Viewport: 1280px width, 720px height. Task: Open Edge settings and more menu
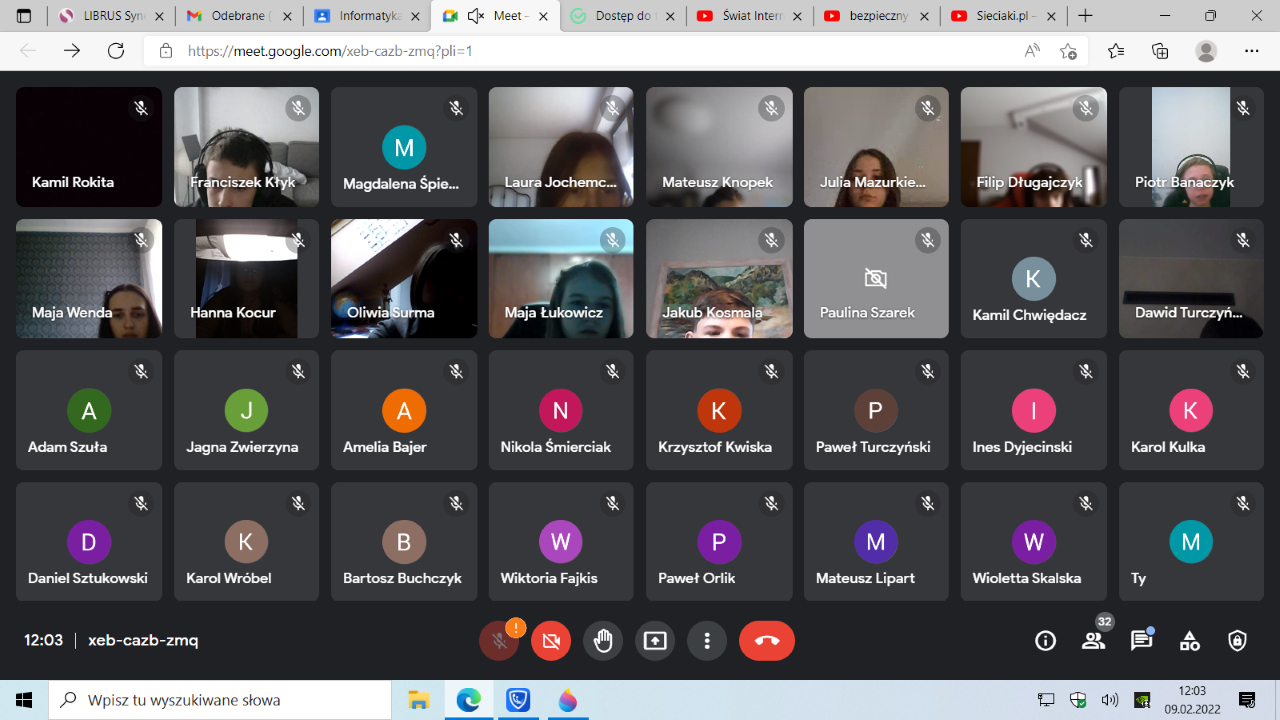tap(1251, 51)
